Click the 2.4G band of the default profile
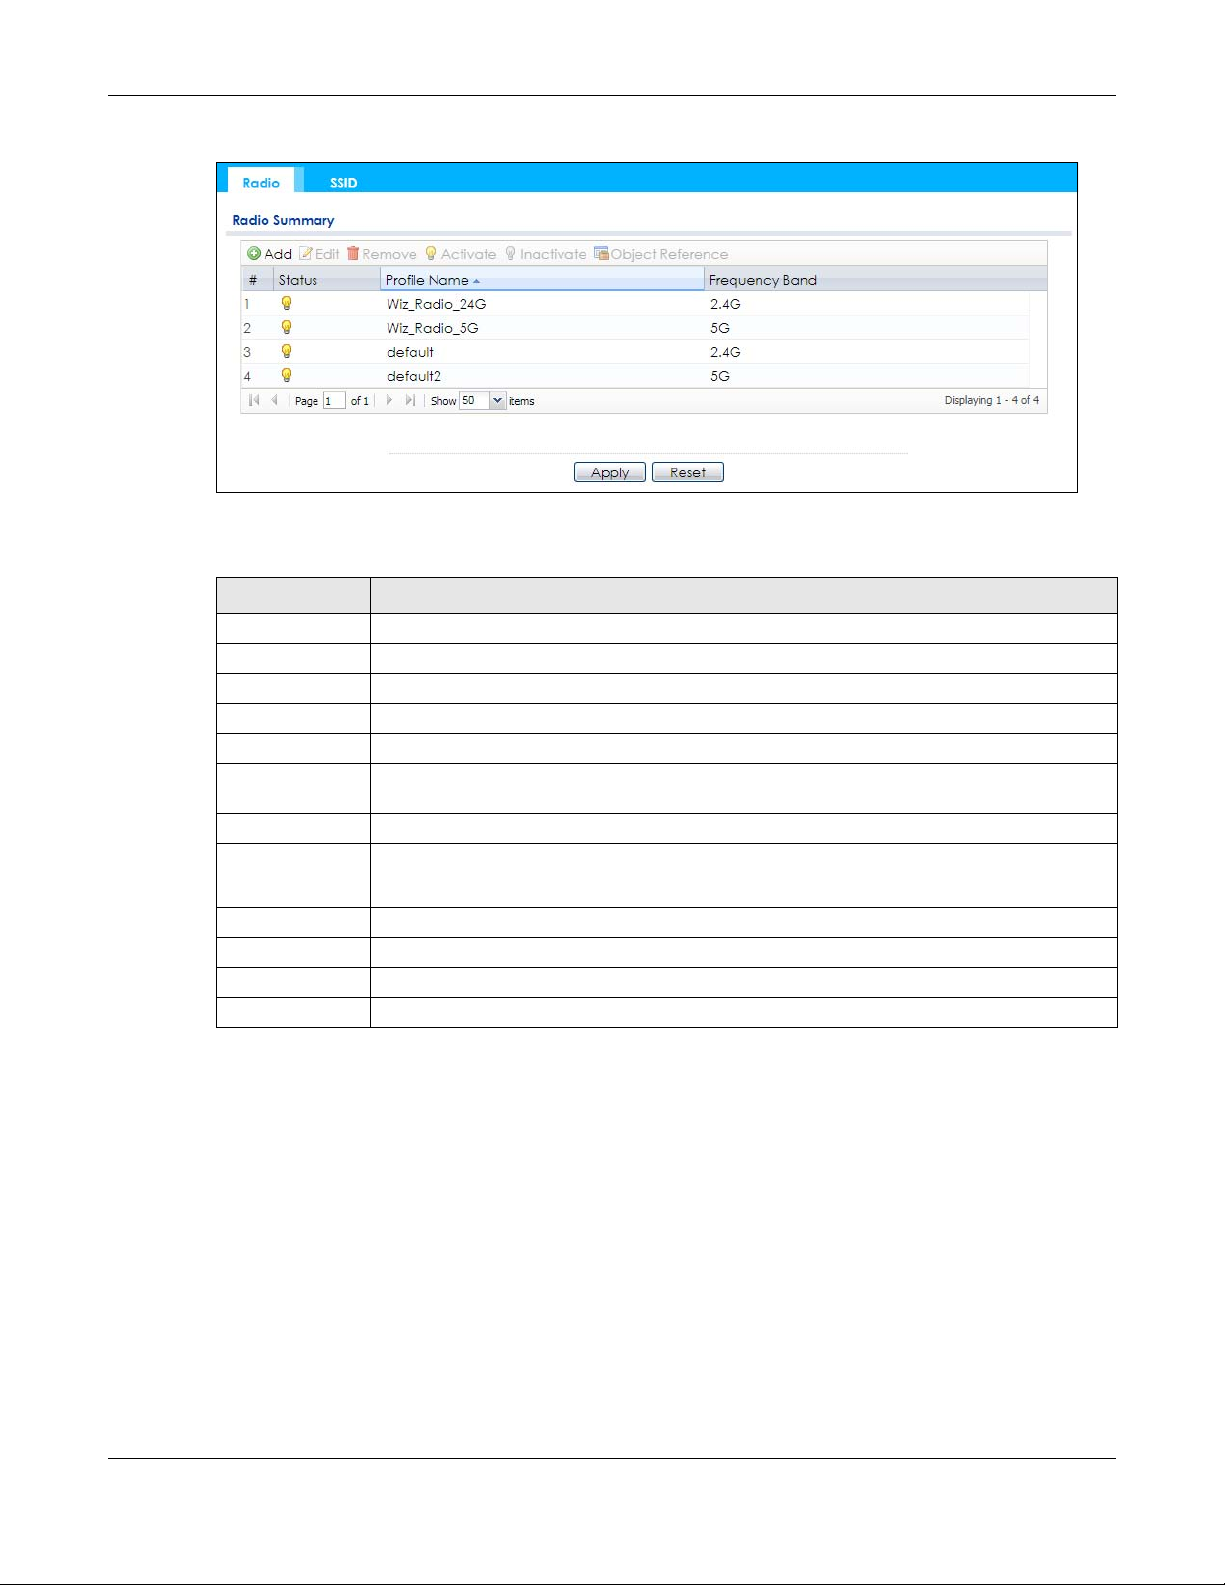 pyautogui.click(x=725, y=352)
